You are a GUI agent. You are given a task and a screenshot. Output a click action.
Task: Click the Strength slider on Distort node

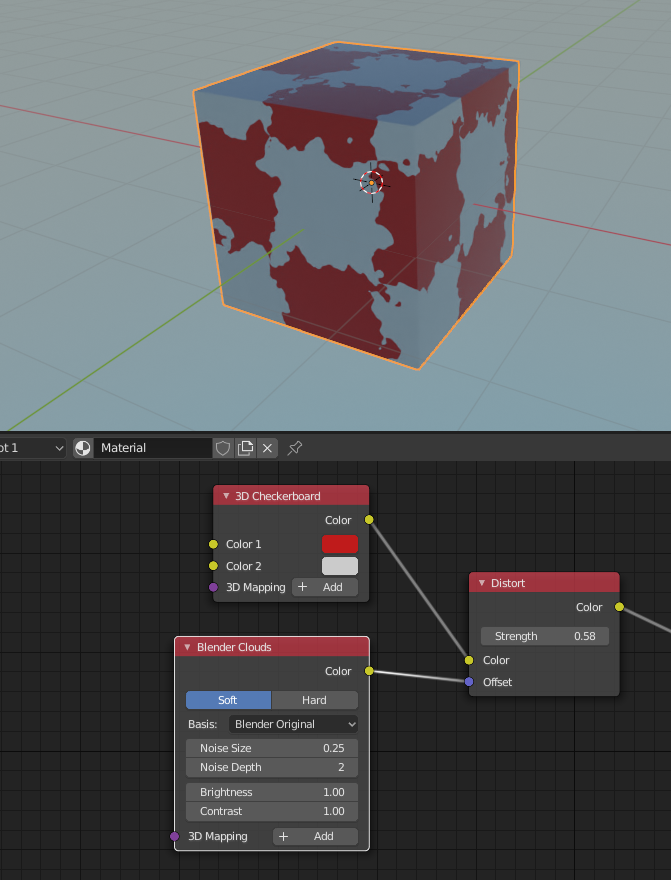pos(544,636)
